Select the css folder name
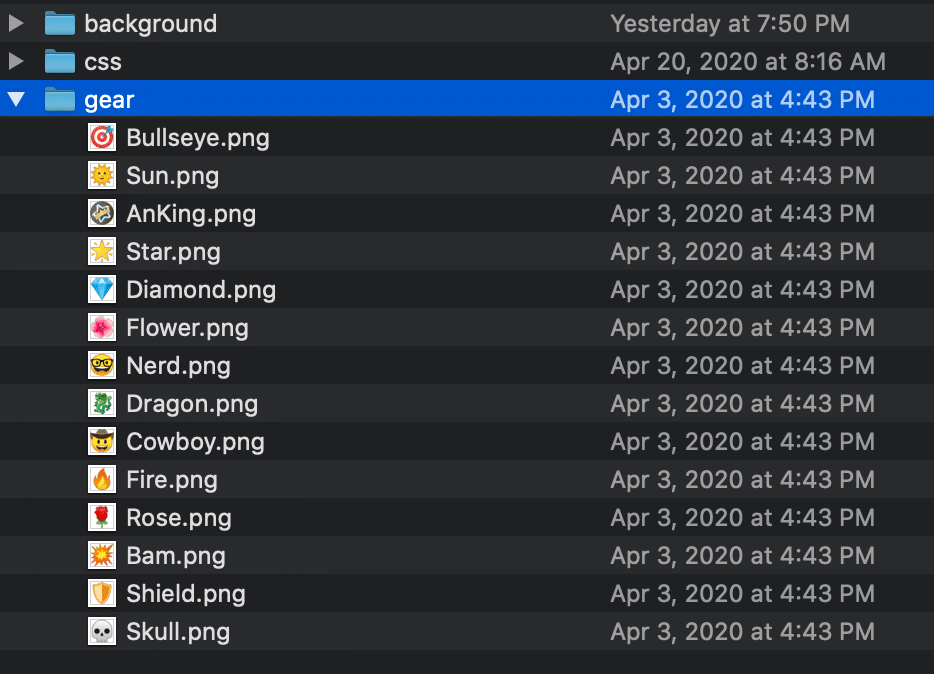Image resolution: width=934 pixels, height=674 pixels. click(x=103, y=62)
